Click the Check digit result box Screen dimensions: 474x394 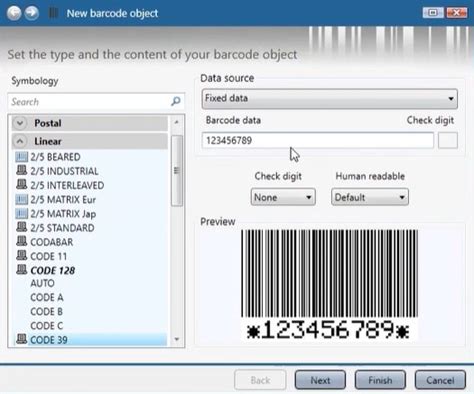coord(448,140)
